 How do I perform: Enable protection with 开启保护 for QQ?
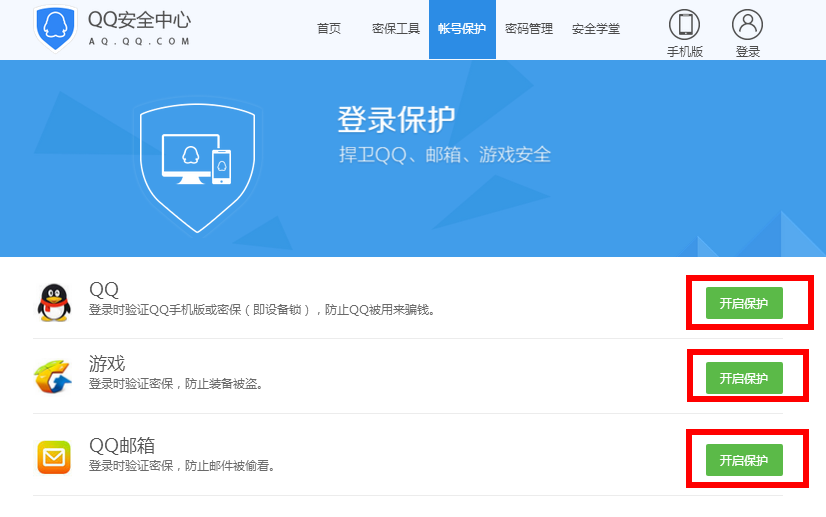point(744,303)
